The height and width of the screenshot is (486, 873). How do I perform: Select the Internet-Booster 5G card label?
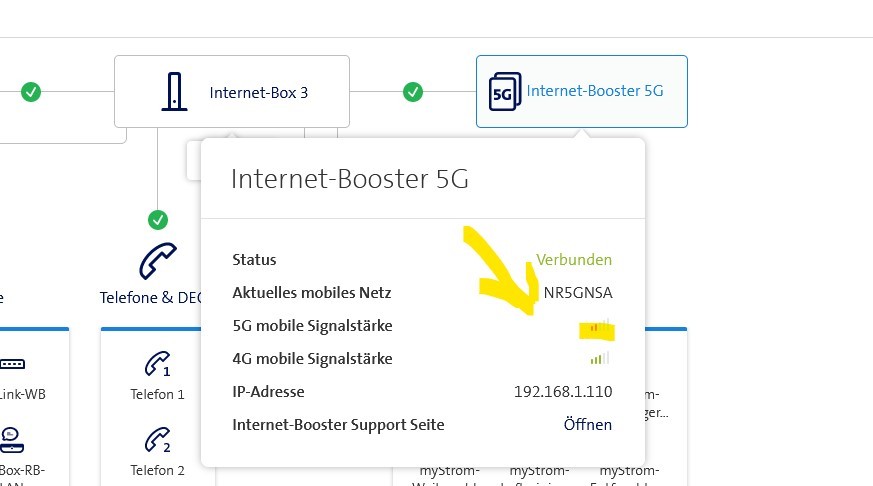coord(594,91)
